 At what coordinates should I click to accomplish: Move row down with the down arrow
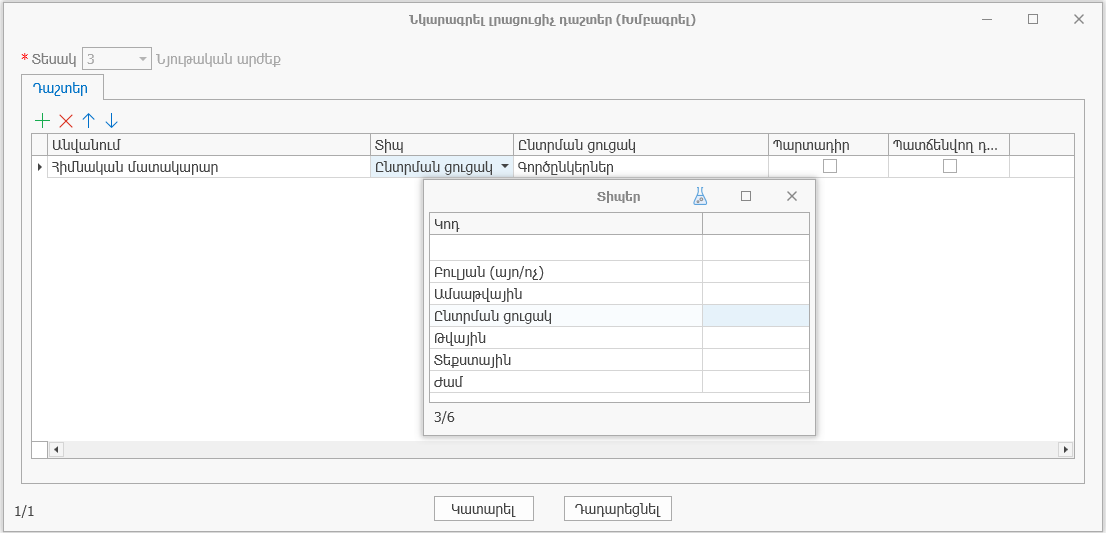click(111, 121)
